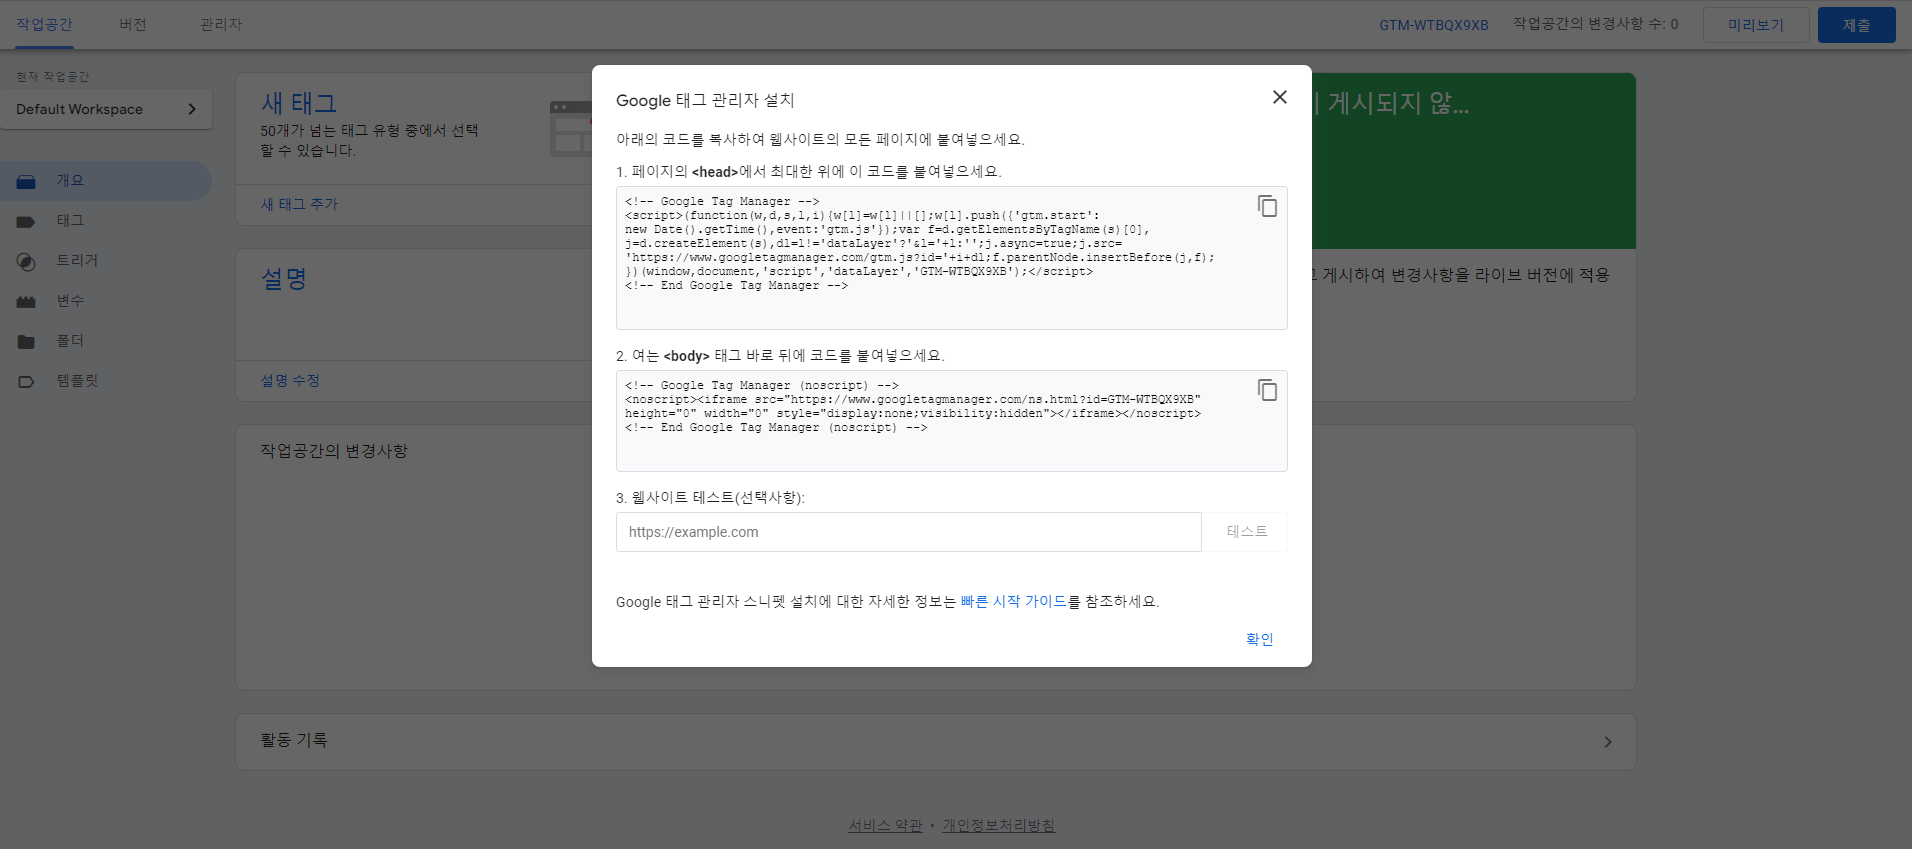Copy the noscript body code snippet
This screenshot has height=849, width=1912.
1267,390
